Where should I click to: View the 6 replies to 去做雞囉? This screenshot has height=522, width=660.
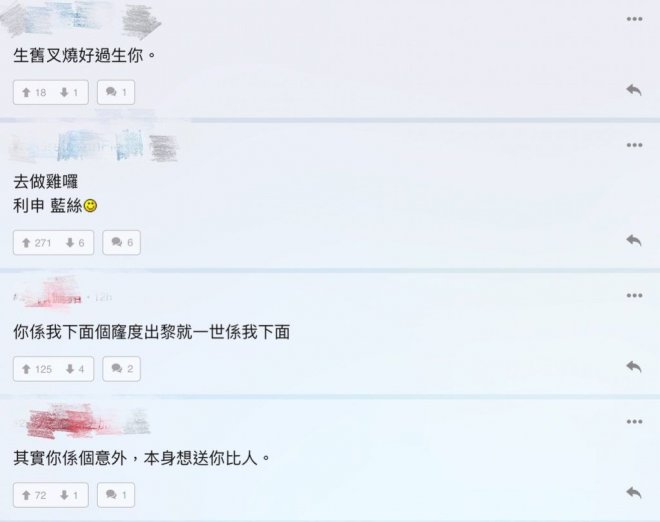pyautogui.click(x=122, y=242)
